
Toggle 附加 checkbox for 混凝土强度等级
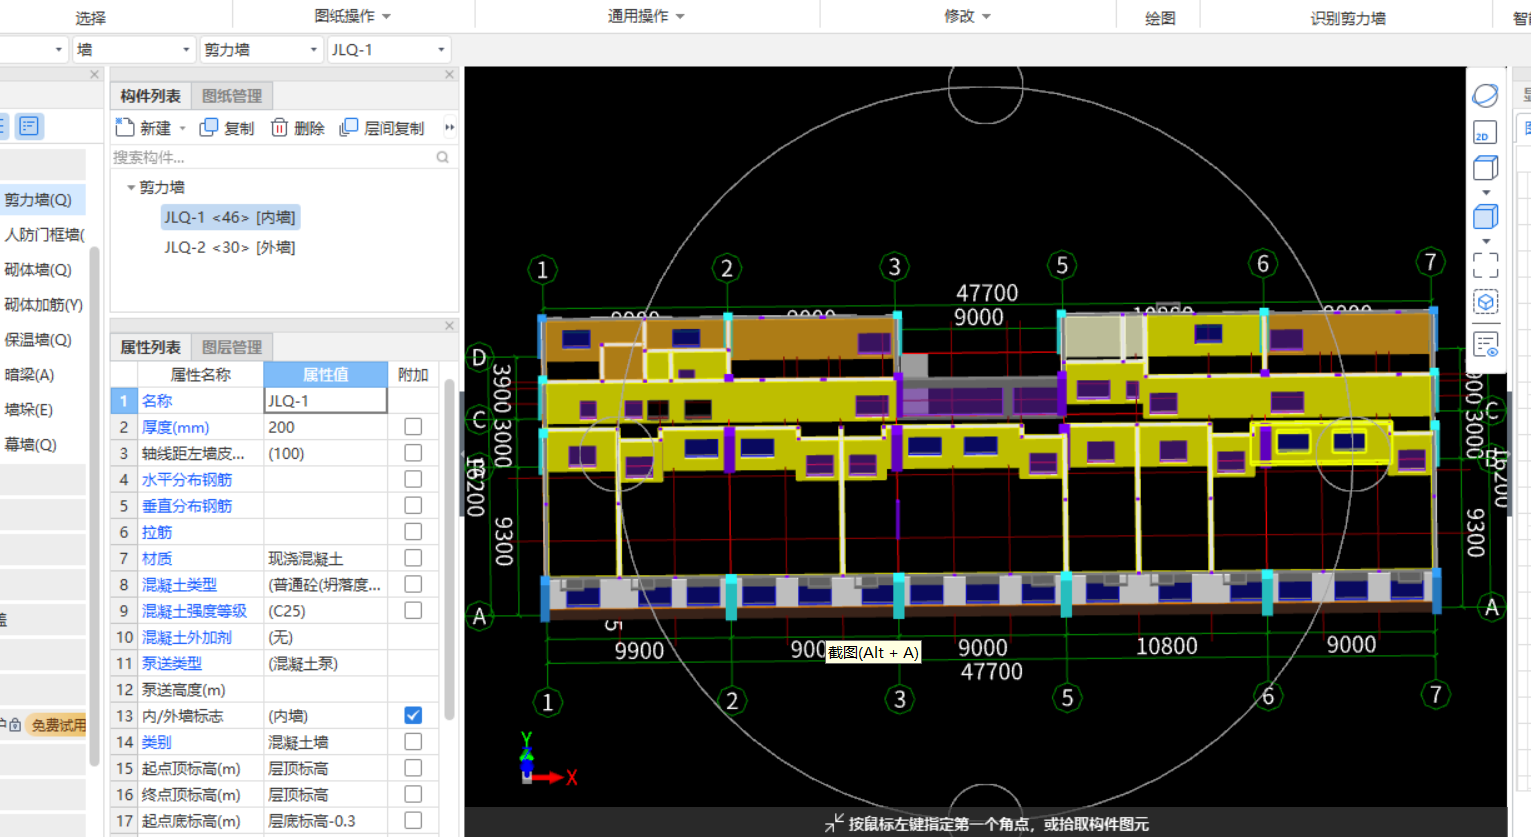pyautogui.click(x=413, y=610)
